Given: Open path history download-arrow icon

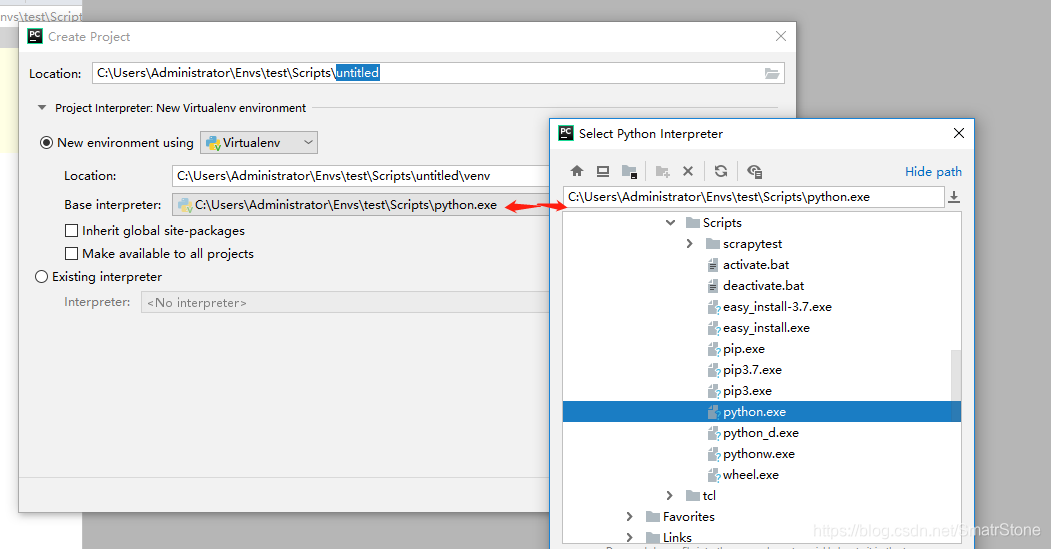Looking at the screenshot, I should 954,197.
